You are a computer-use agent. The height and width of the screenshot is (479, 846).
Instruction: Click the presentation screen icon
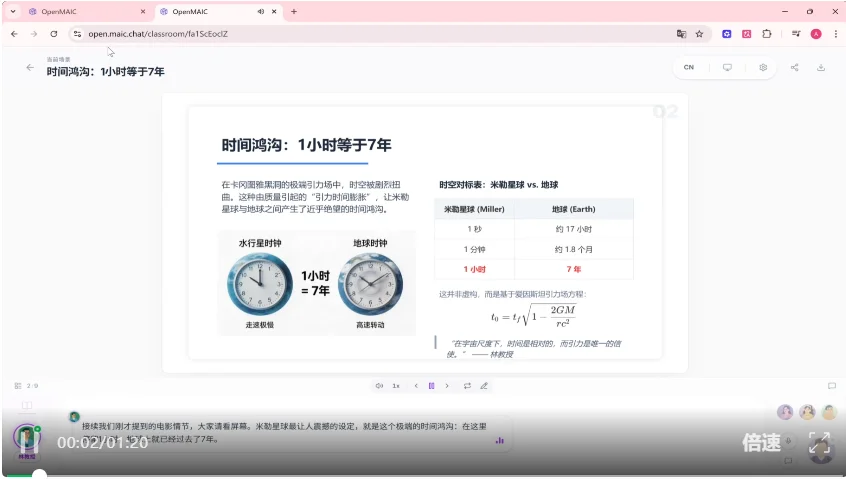click(x=727, y=67)
